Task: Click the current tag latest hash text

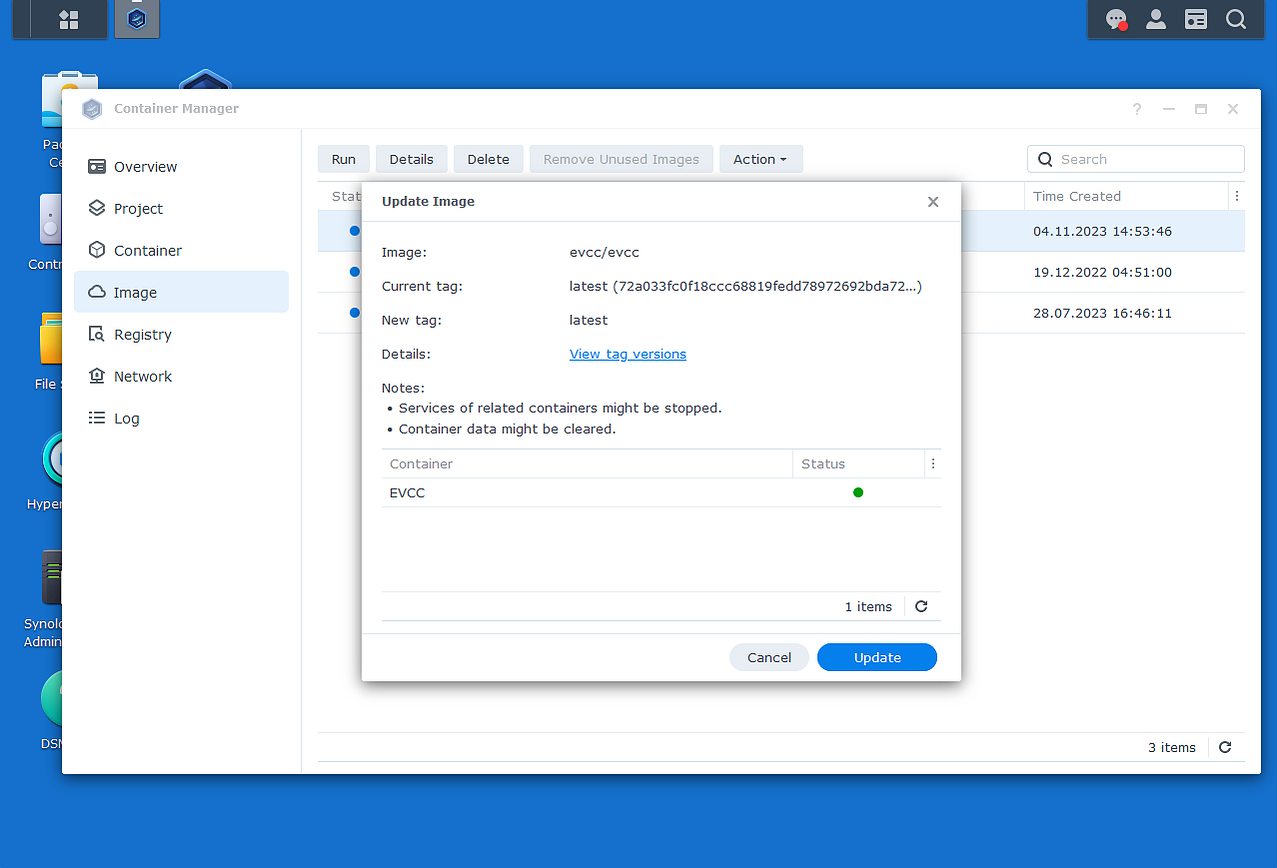Action: (745, 286)
